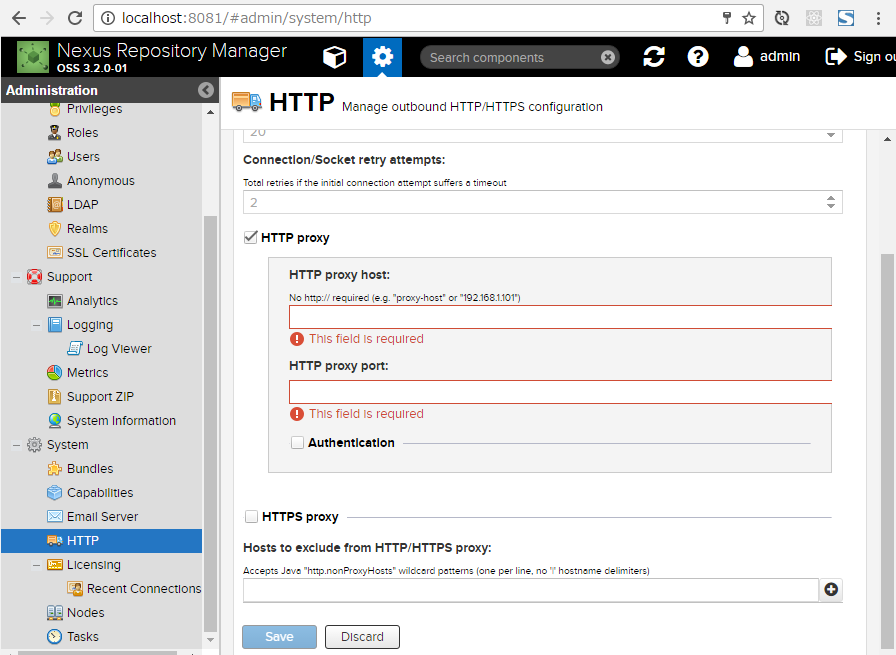Discard the pending changes
This screenshot has height=655, width=896.
tap(362, 636)
